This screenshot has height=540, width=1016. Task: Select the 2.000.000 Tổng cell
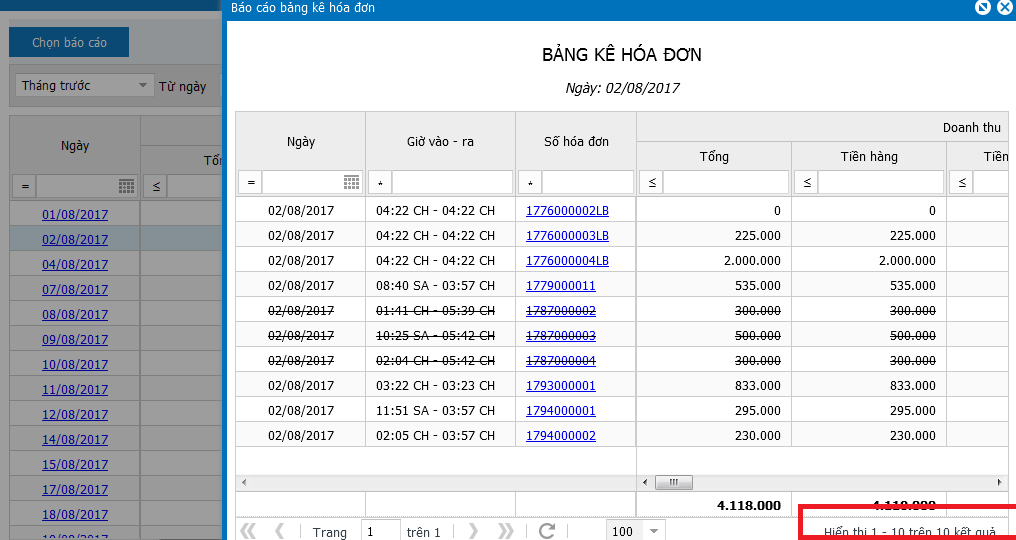714,261
